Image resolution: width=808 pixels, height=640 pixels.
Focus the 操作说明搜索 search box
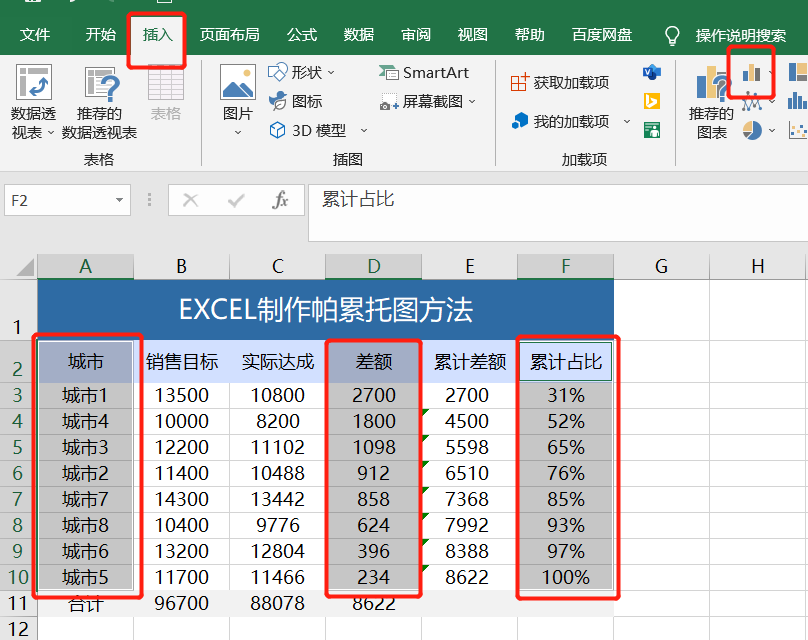coord(740,36)
